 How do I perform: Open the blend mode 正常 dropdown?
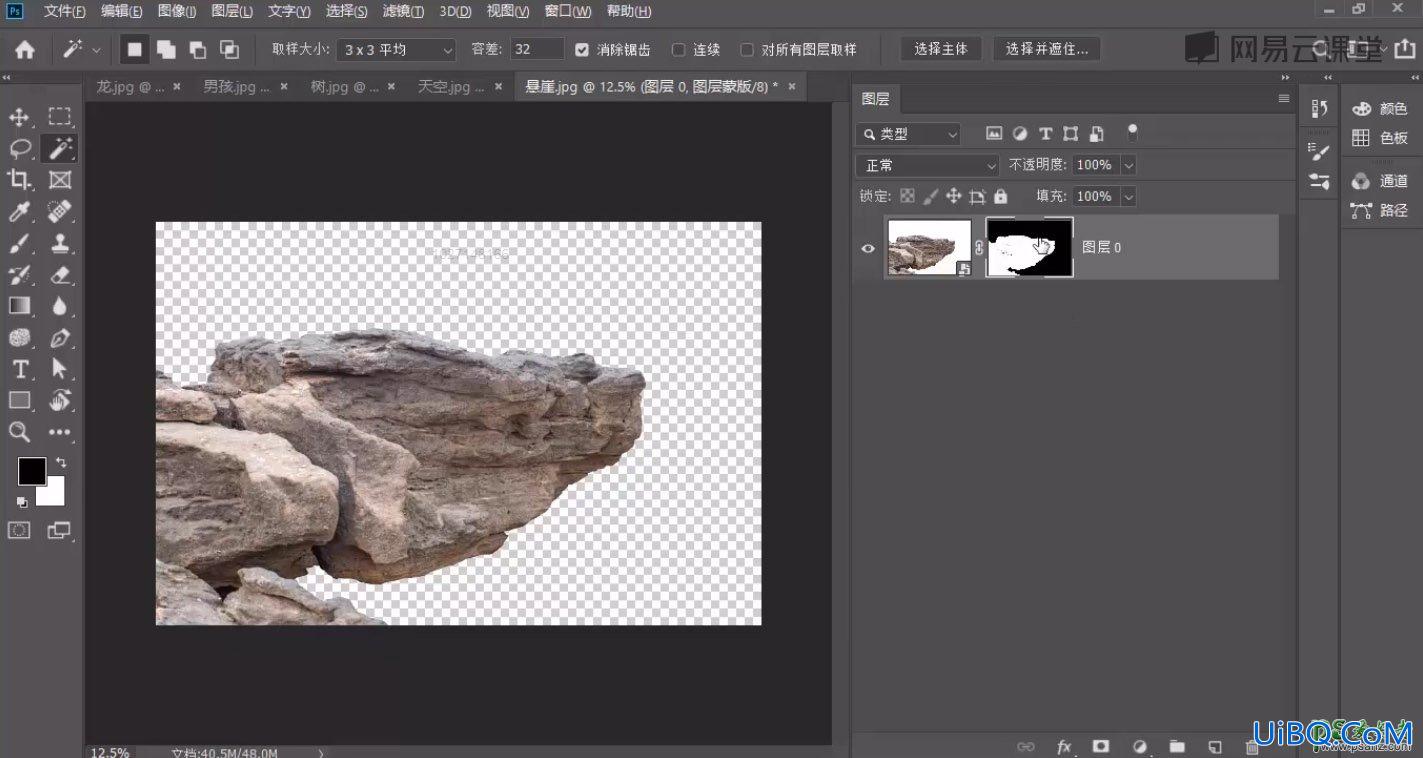coord(928,165)
